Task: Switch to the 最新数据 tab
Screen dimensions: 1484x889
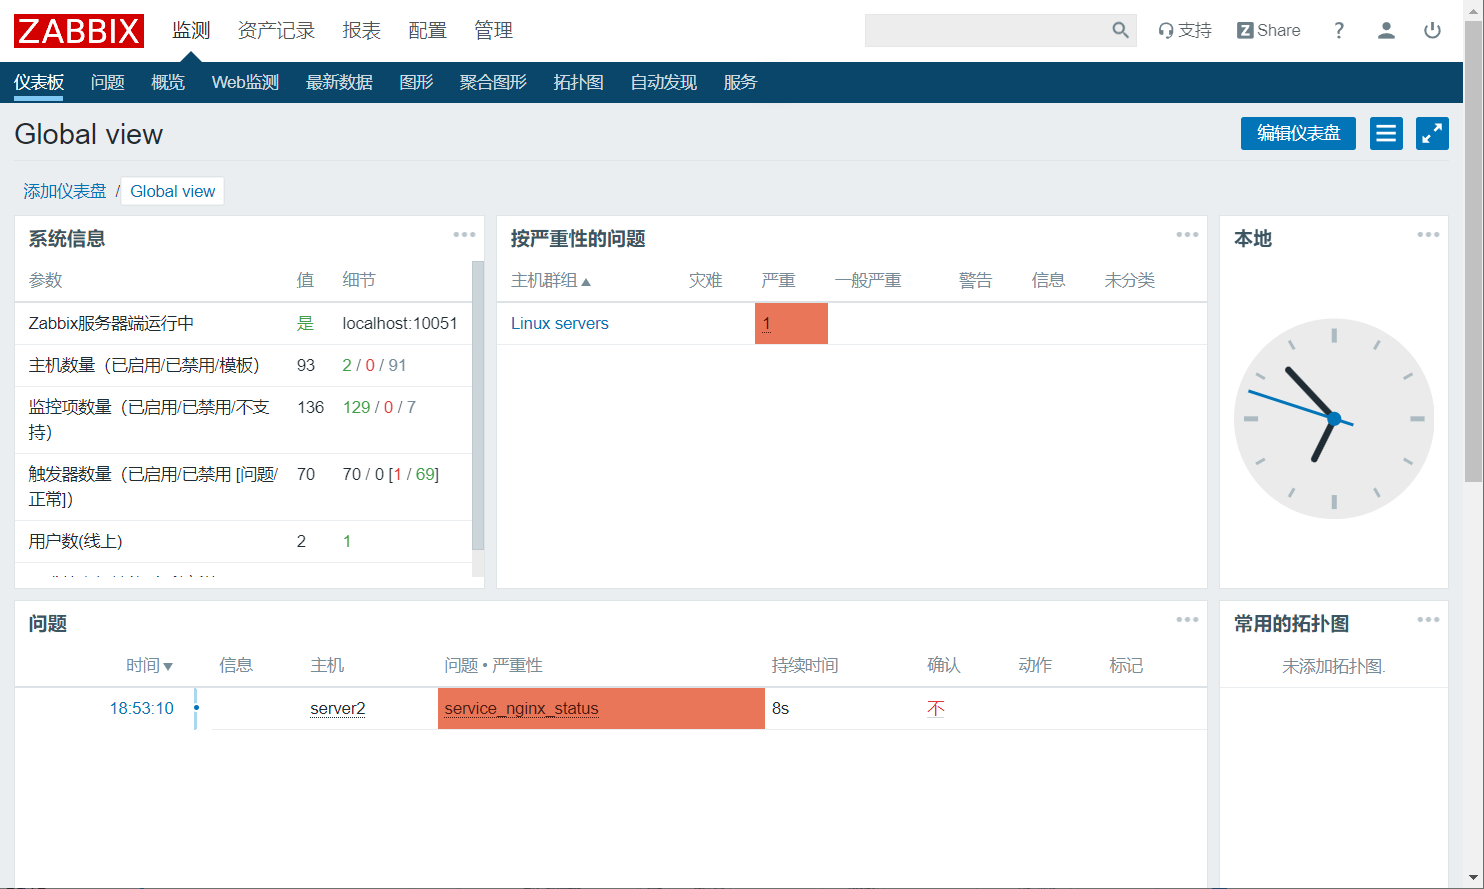Action: pyautogui.click(x=339, y=82)
